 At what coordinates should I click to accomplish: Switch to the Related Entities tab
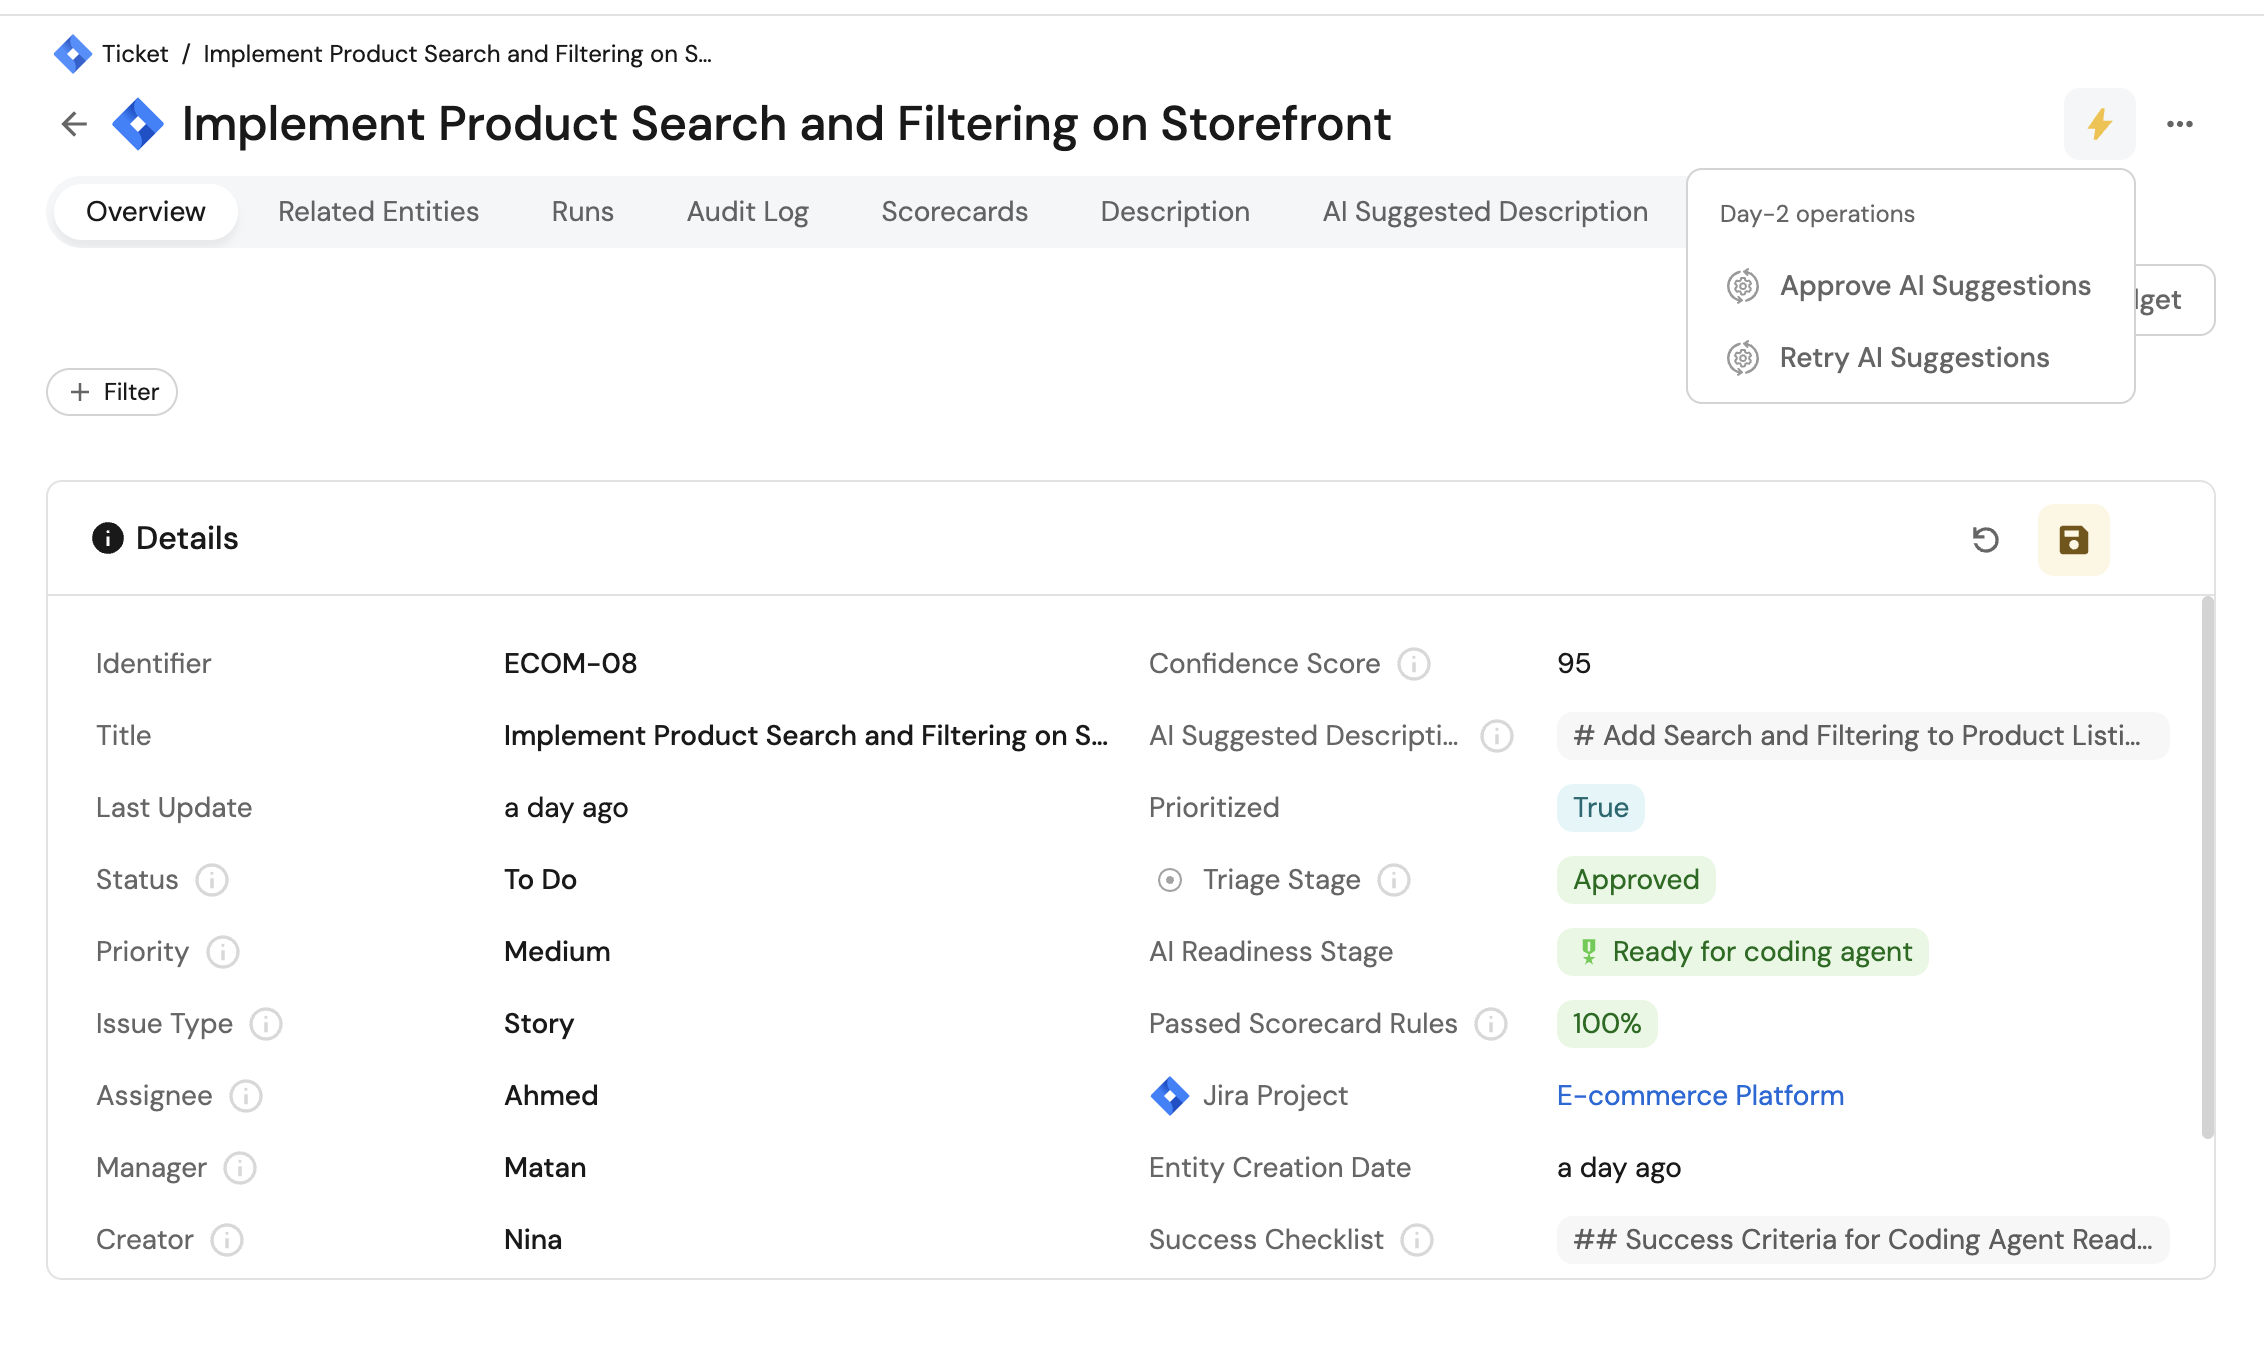pos(378,212)
